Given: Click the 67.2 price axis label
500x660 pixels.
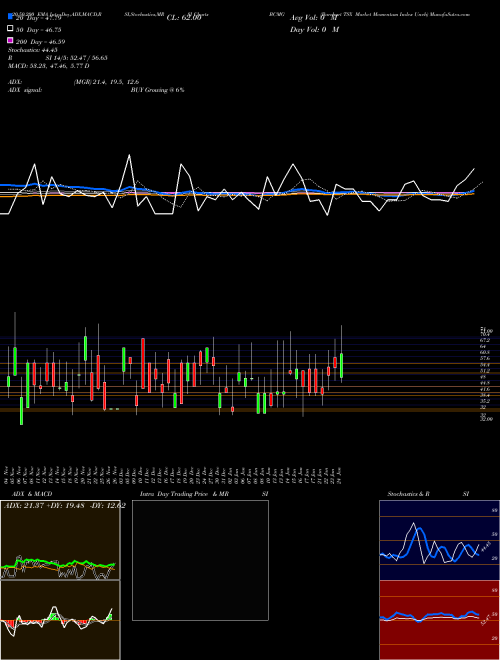Looking at the screenshot, I should pos(485,340).
